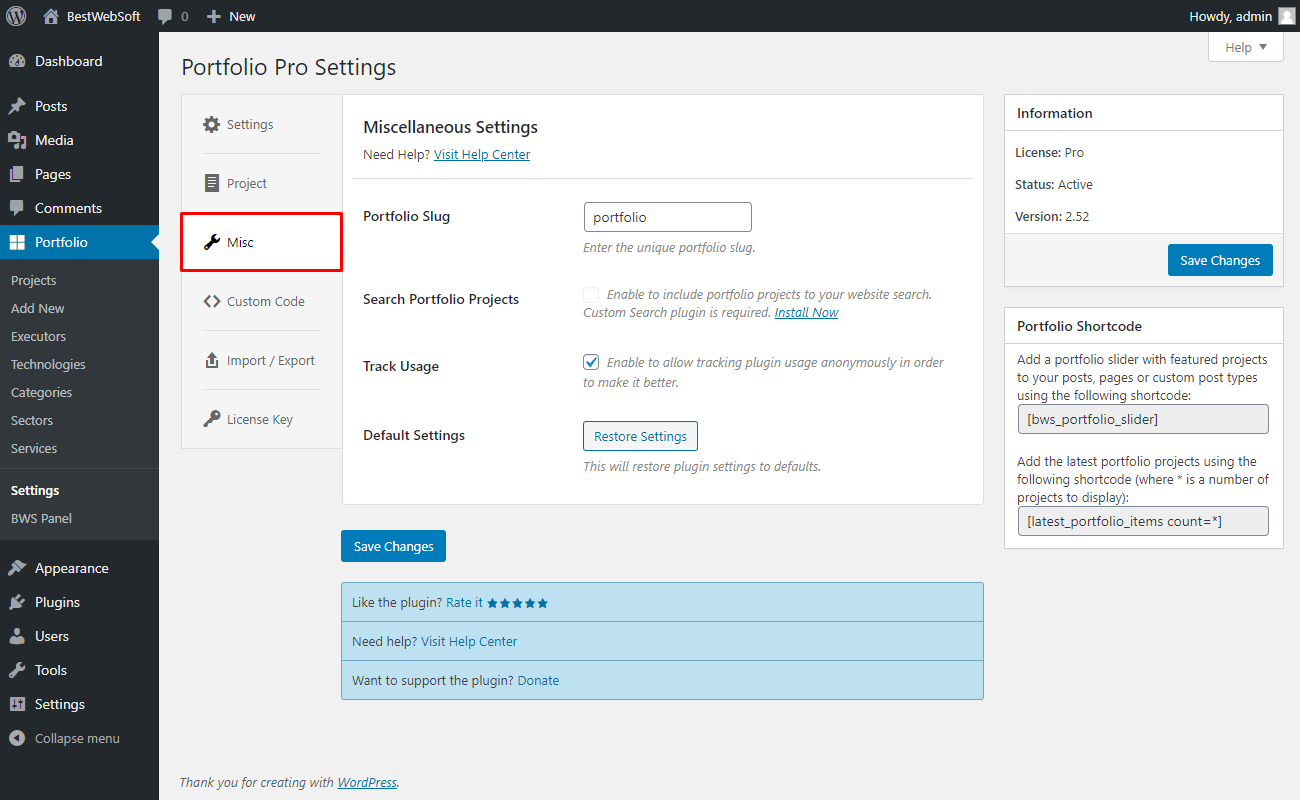Viewport: 1300px width, 800px height.
Task: Click the plus icon next to New
Action: 213,16
